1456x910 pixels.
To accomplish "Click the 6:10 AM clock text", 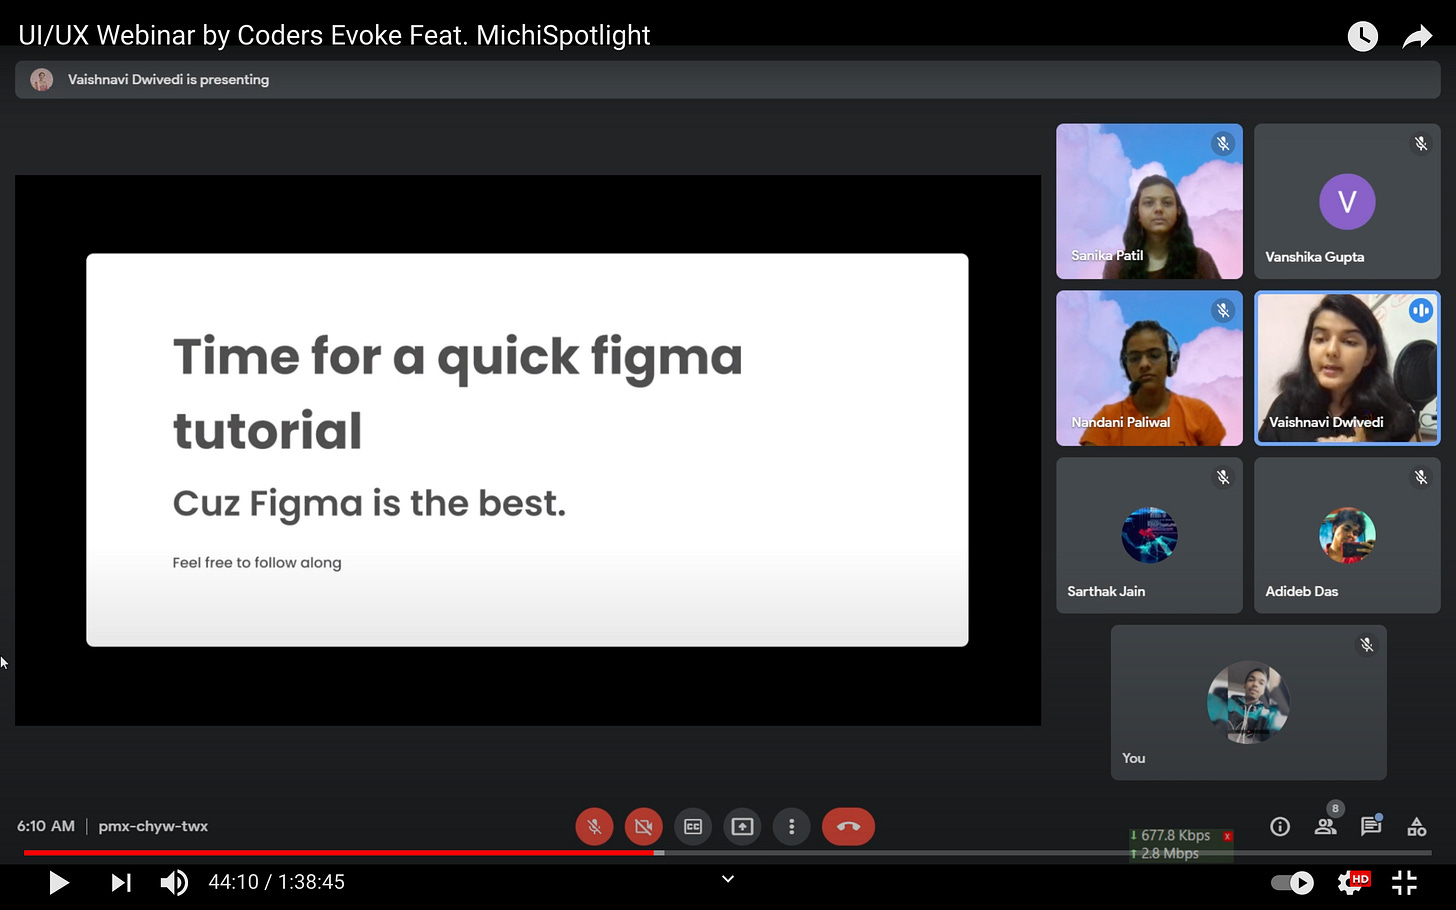I will tap(46, 827).
